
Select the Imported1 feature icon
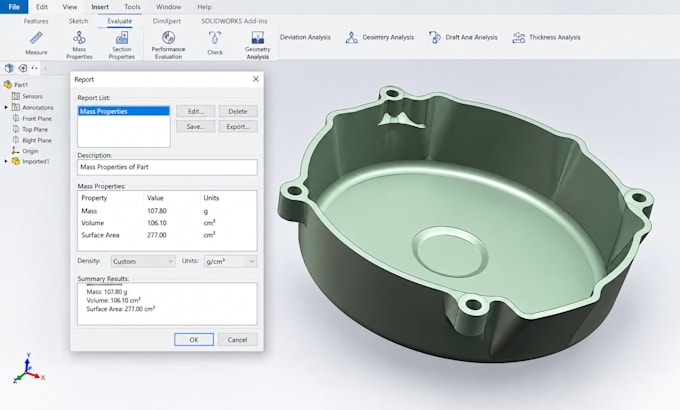pos(16,161)
